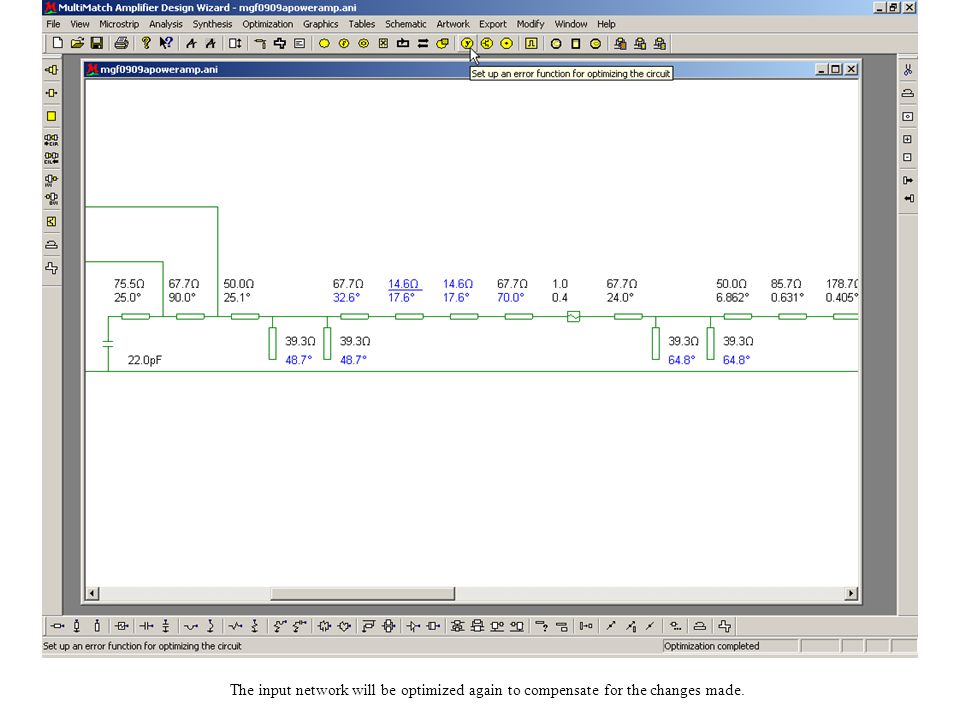Click the yellow question mark help icon
The image size is (960, 720).
146,43
